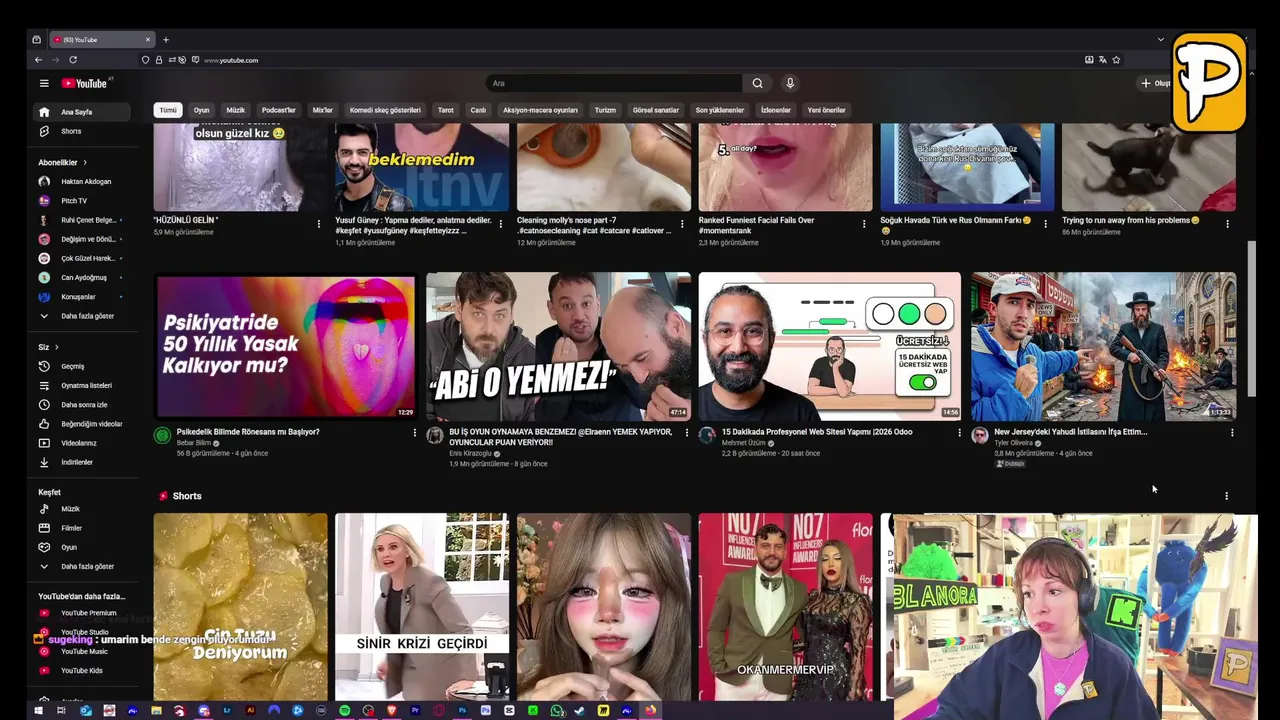Click the page vertical scrollbar

coord(1251,318)
